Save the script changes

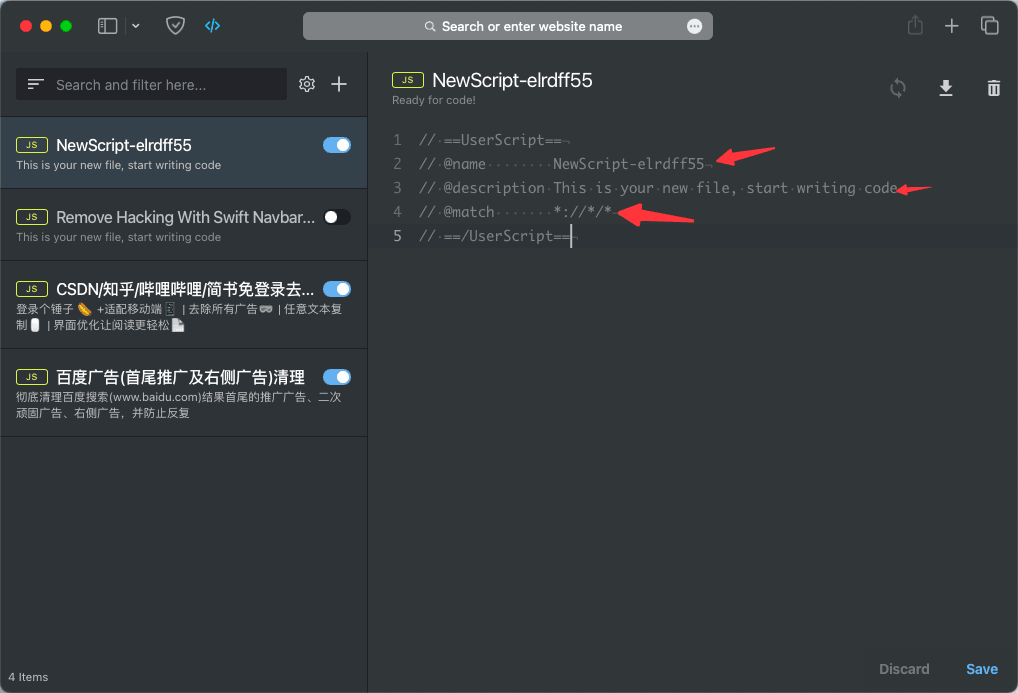[982, 669]
